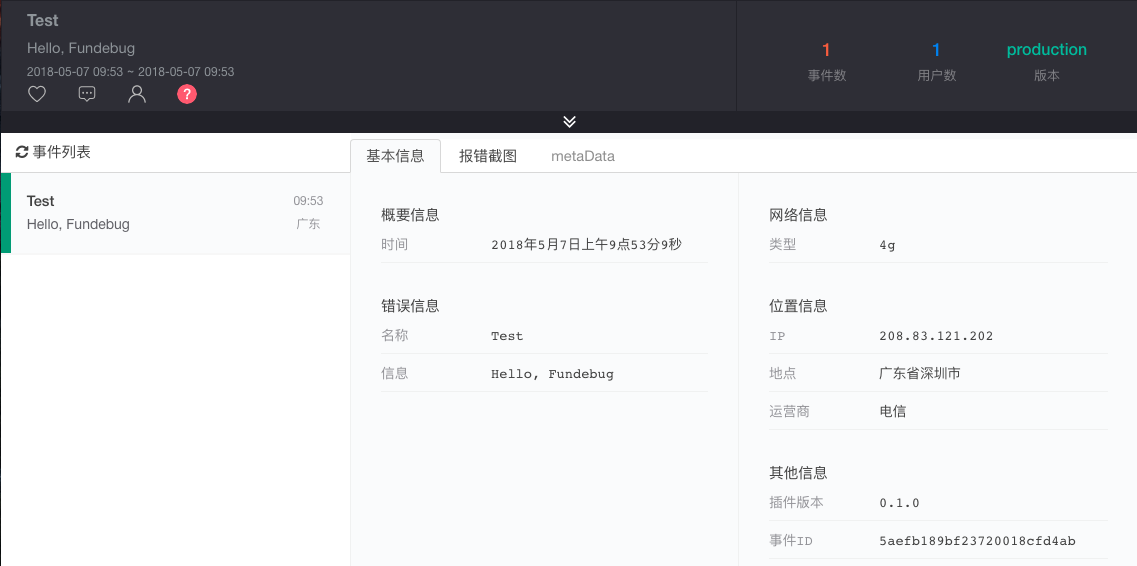The image size is (1137, 566).
Task: Select the metaData tab
Action: coord(583,156)
